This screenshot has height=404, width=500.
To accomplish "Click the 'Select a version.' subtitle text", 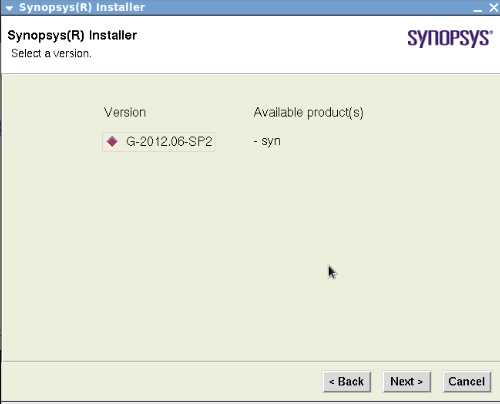I will (51, 53).
